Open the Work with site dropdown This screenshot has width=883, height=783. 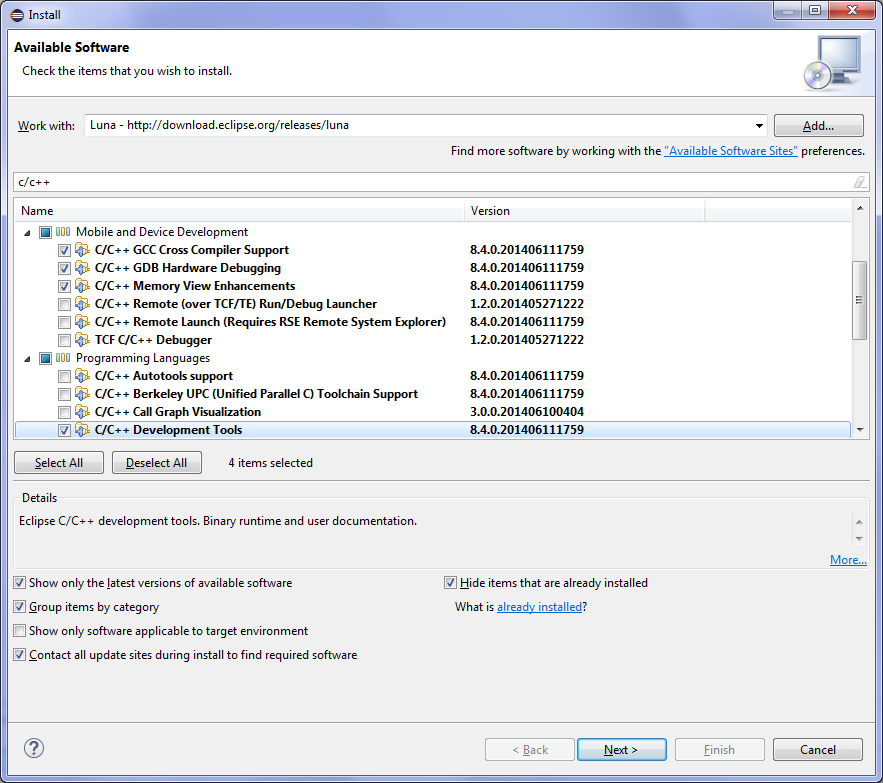[759, 126]
